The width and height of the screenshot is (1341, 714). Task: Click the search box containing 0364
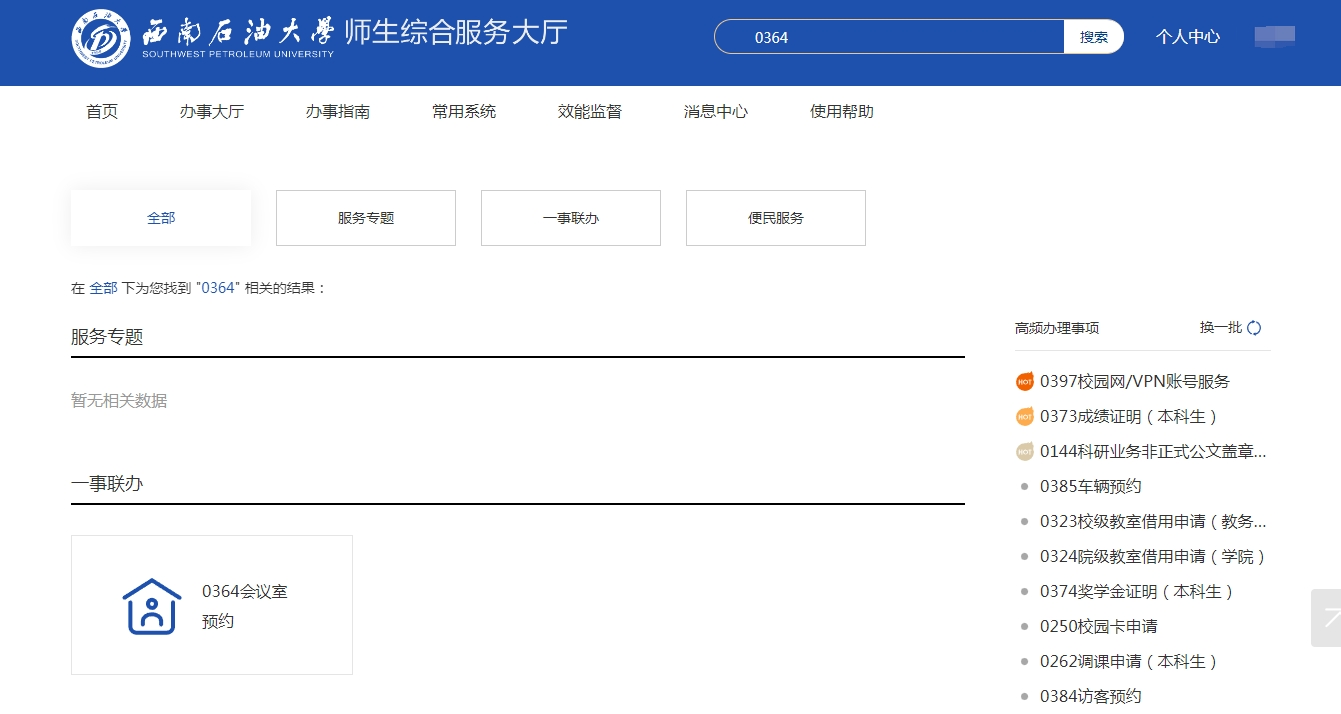tap(890, 37)
